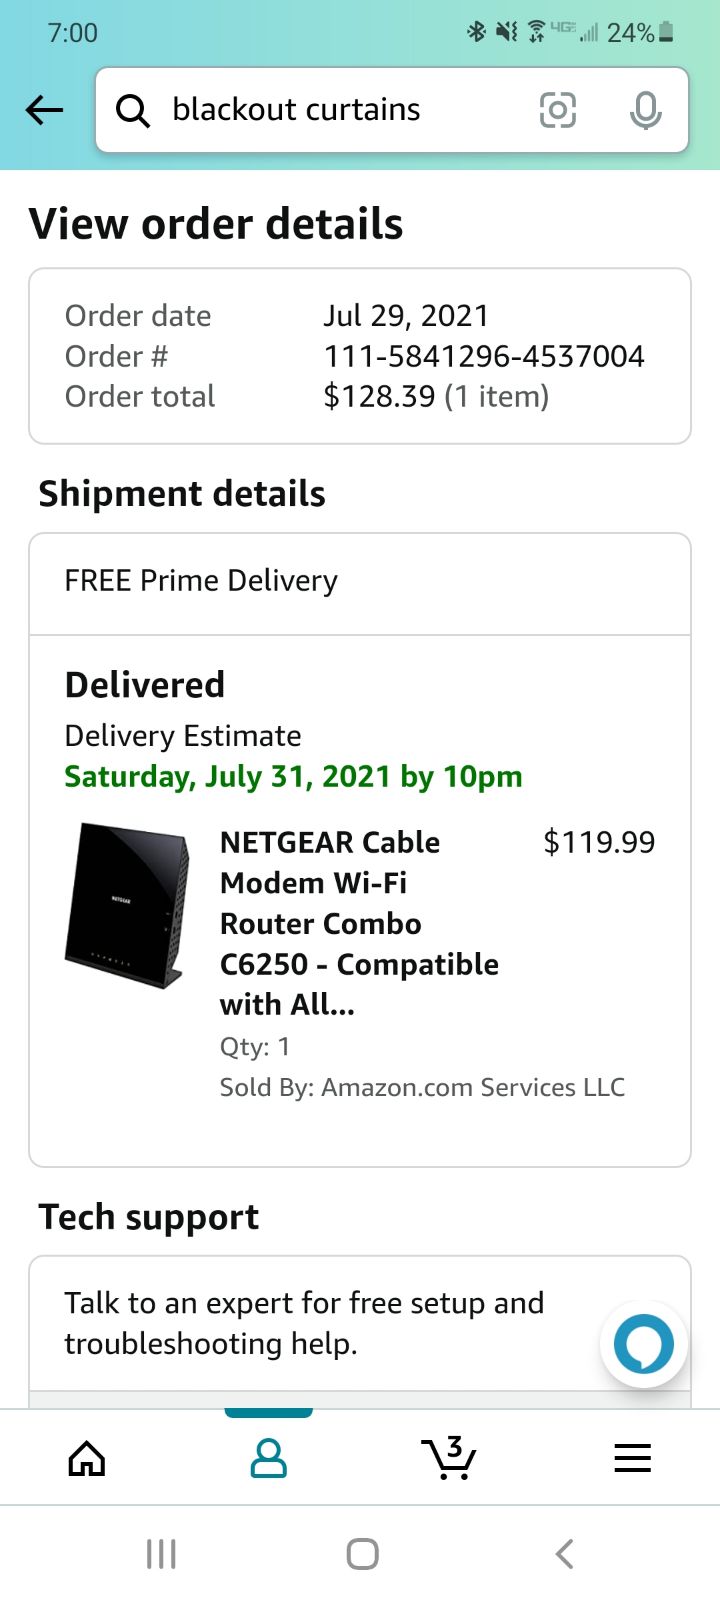Open the profile account tab
This screenshot has height=1600, width=720.
(x=268, y=1459)
